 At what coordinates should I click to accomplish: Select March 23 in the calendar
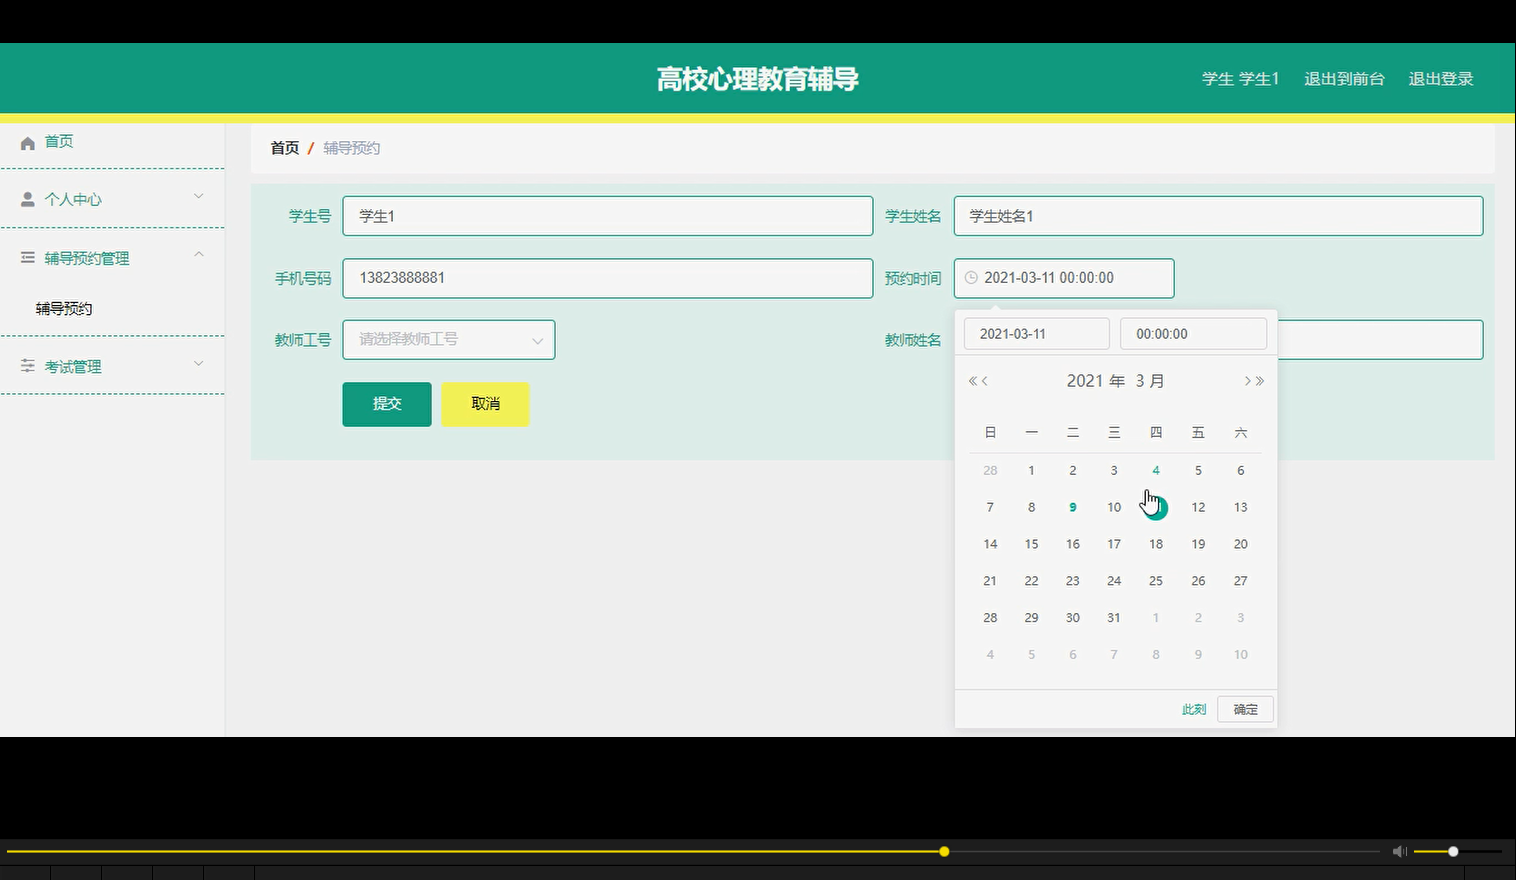tap(1073, 581)
